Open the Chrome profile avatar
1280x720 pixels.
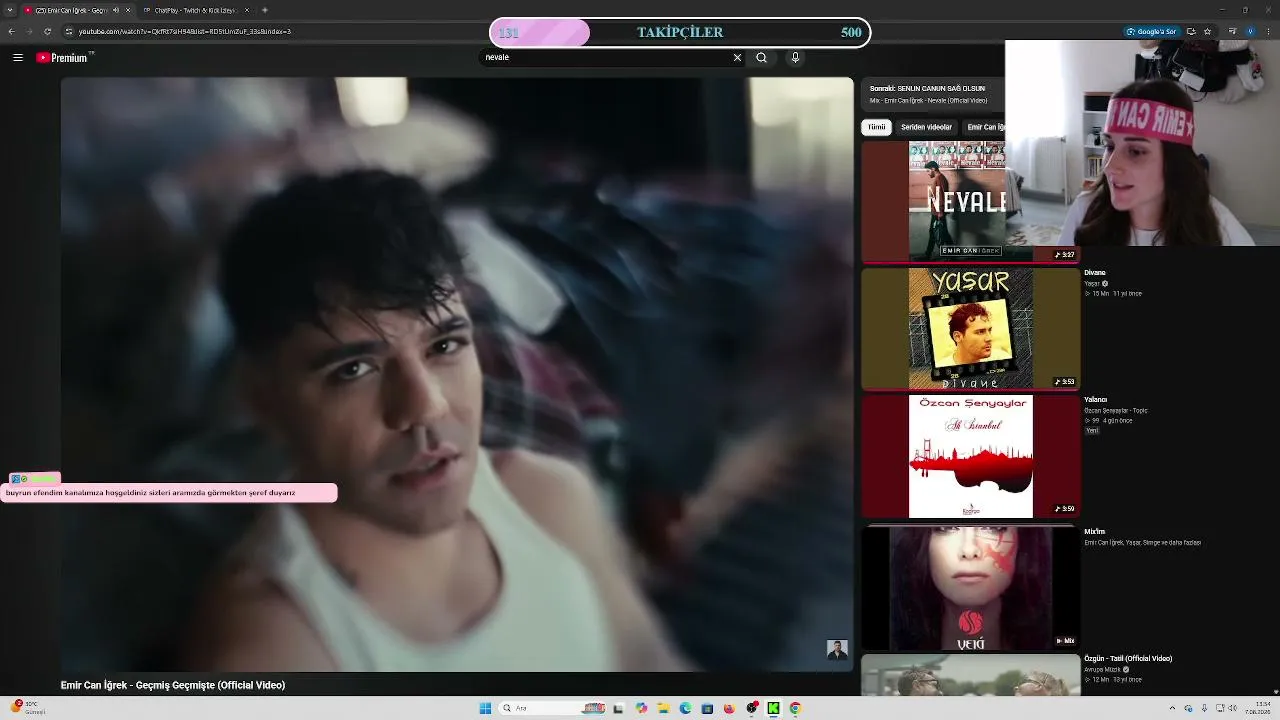pyautogui.click(x=1250, y=31)
